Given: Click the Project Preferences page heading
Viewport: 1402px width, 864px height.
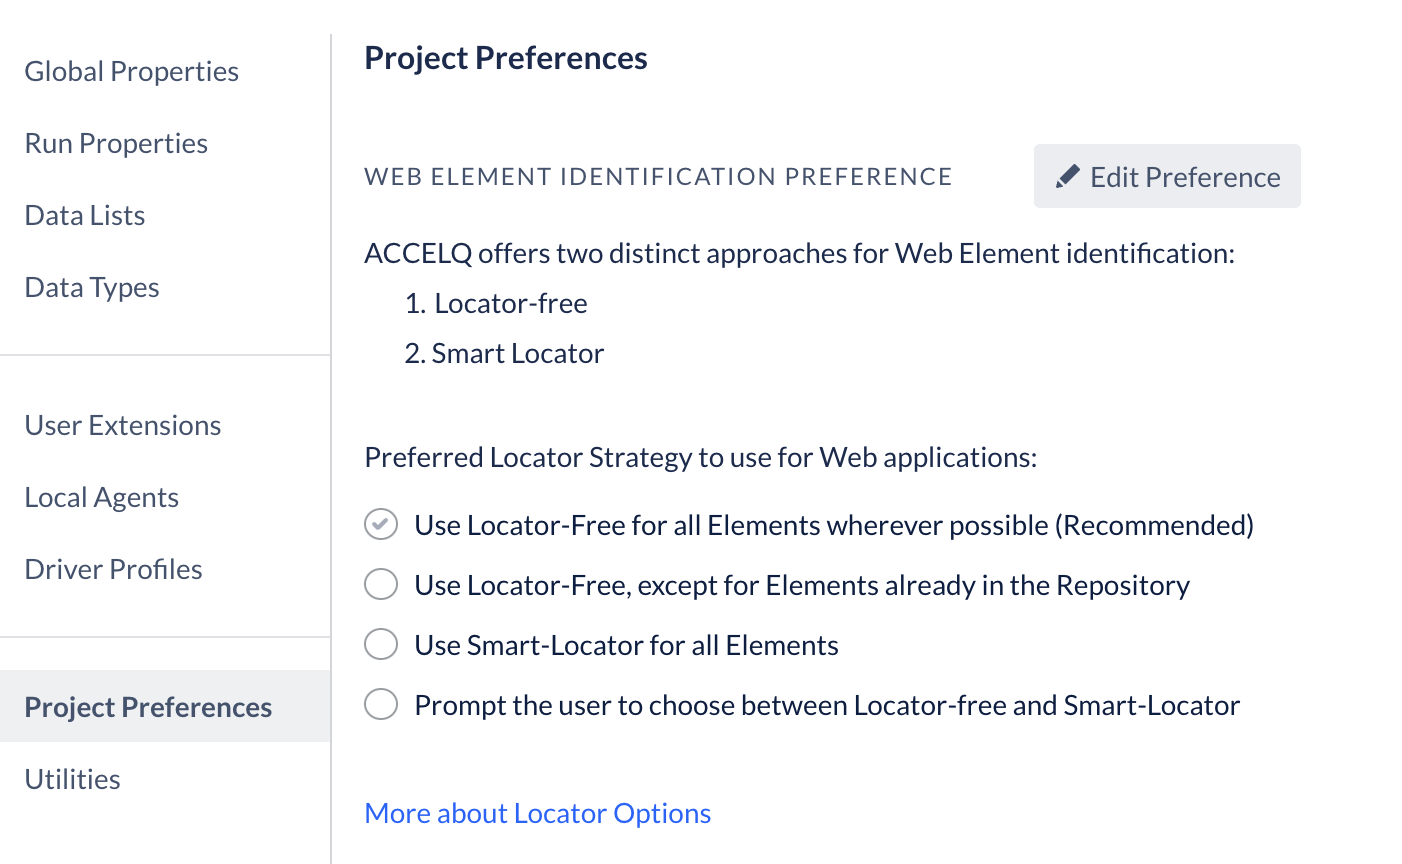Looking at the screenshot, I should point(506,58).
